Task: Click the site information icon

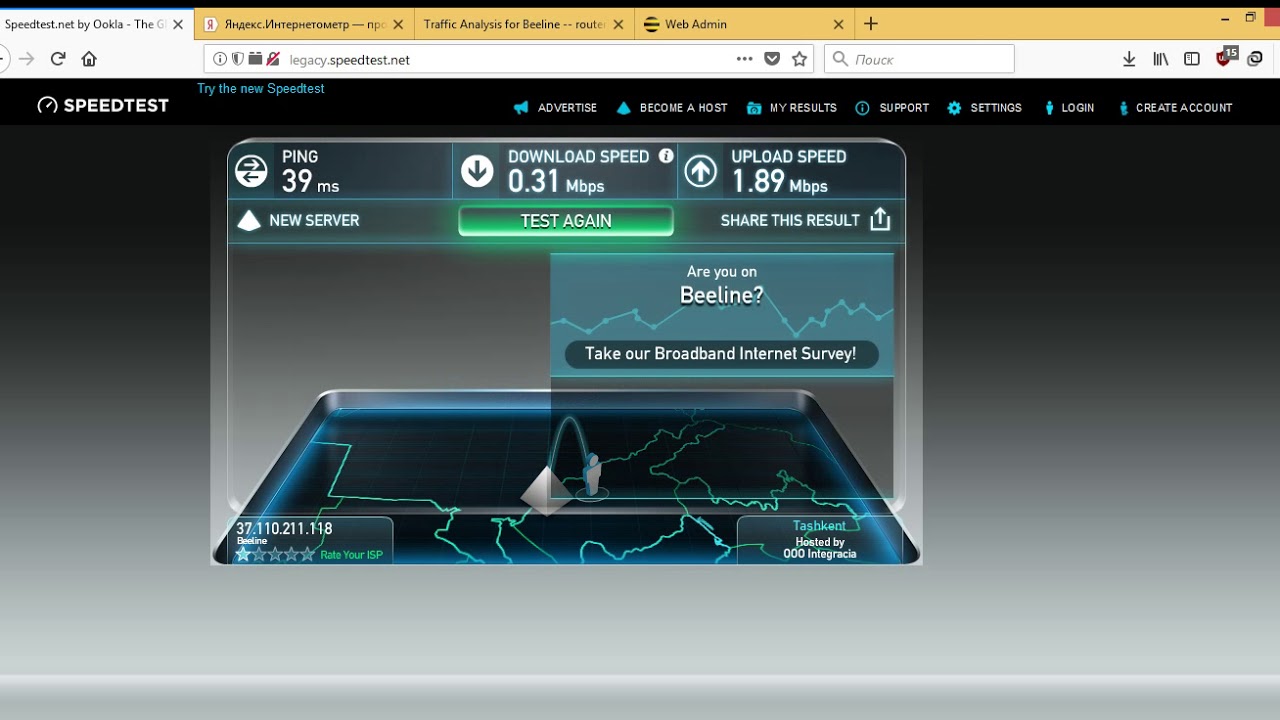Action: pyautogui.click(x=220, y=59)
